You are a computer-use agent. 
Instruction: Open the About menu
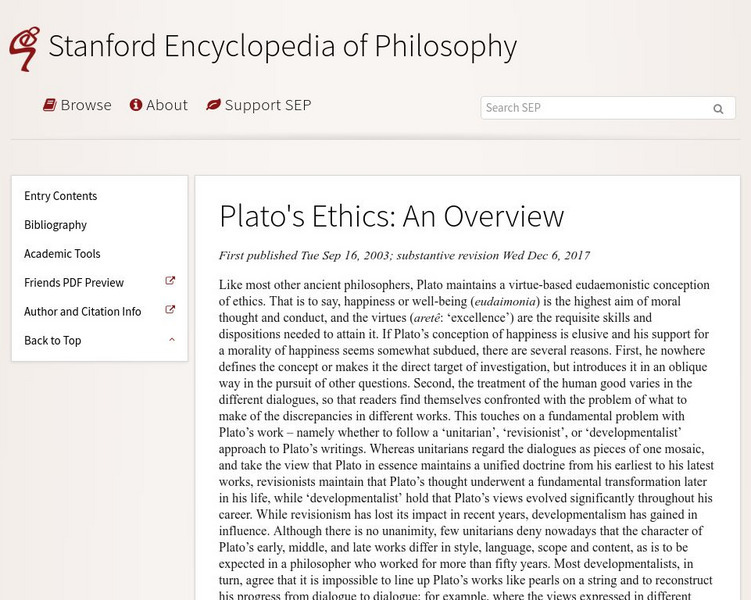point(166,105)
